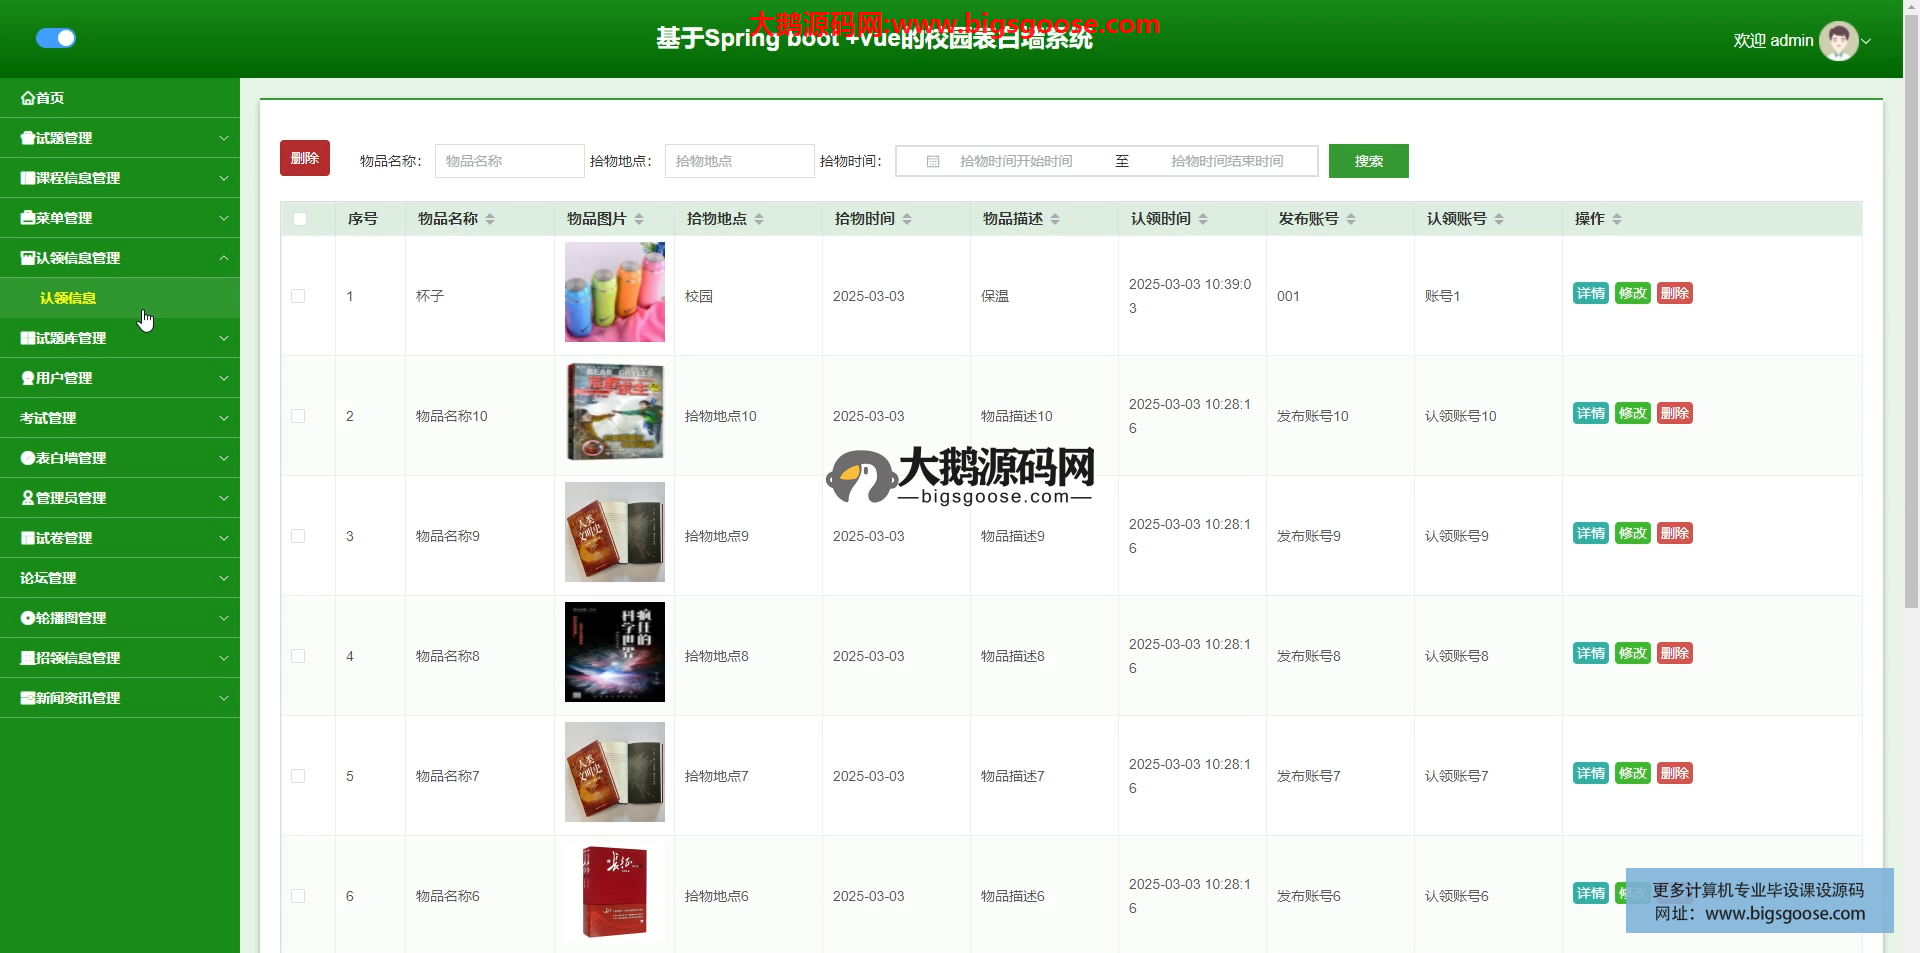Sort by claim time column arrows
Screen dimensions: 1920x953
pos(1203,219)
